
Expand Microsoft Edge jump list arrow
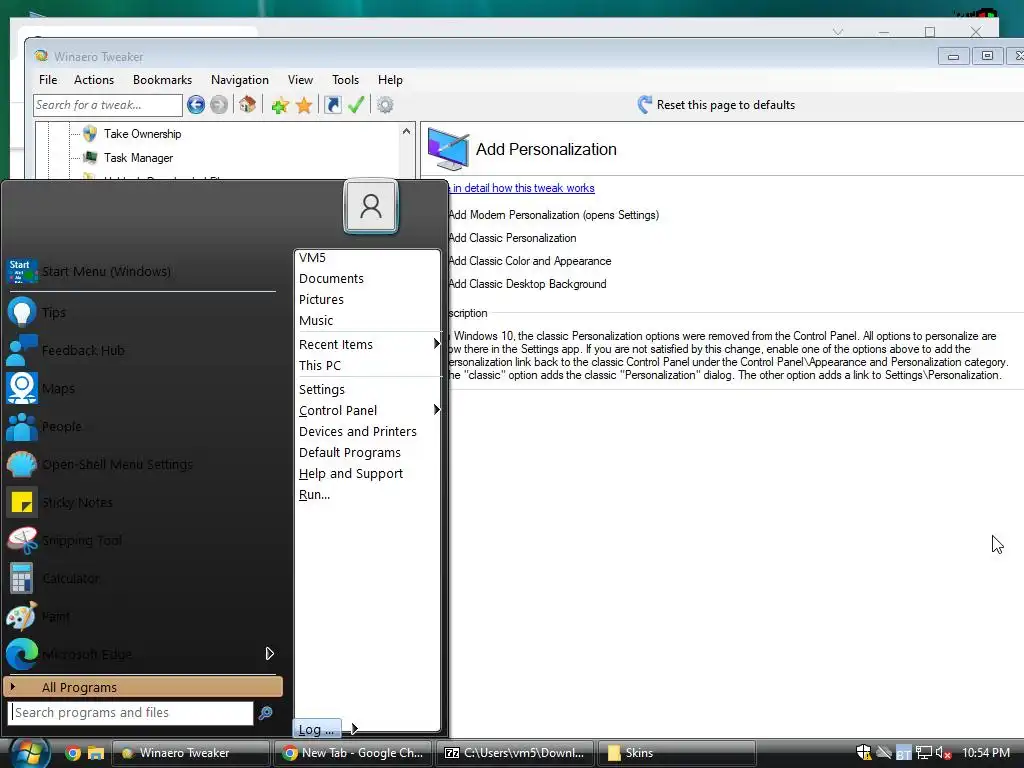tap(270, 654)
